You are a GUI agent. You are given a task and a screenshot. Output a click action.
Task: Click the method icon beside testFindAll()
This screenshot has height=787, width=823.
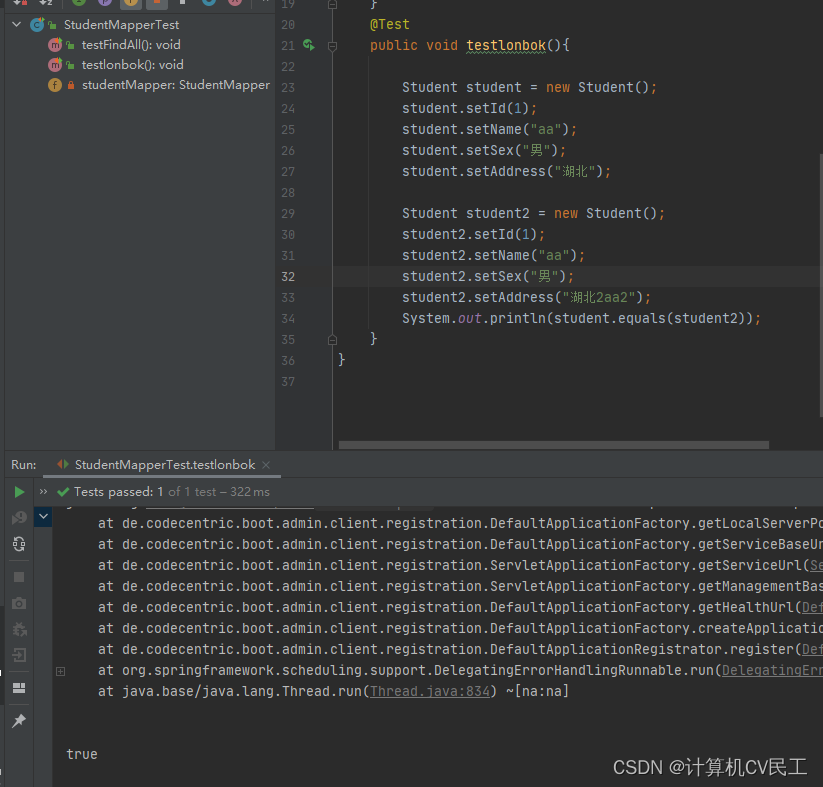tap(55, 45)
